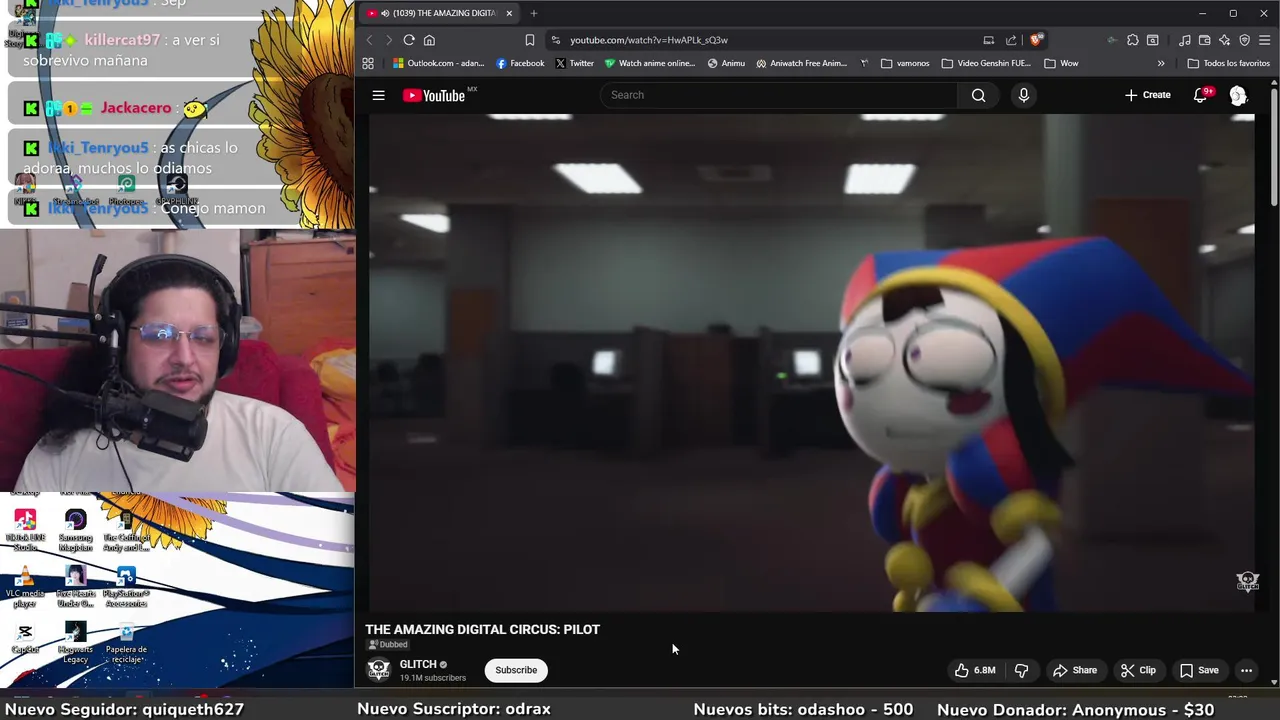
Task: Open the Animu bookmark
Action: click(726, 63)
